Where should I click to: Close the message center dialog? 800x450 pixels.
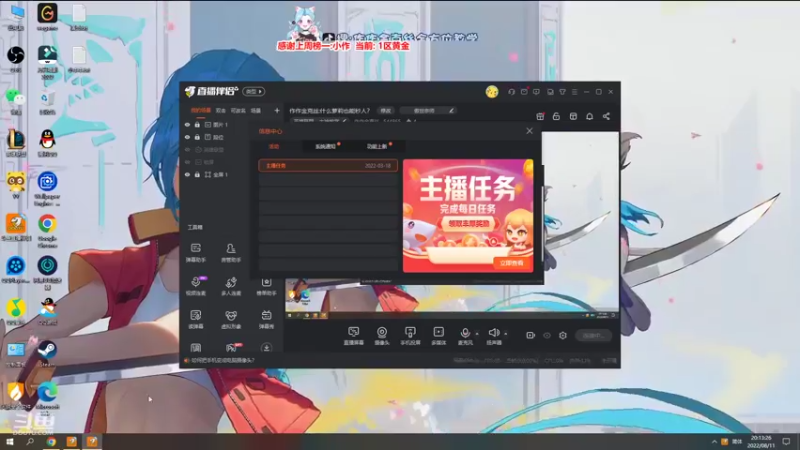530,131
